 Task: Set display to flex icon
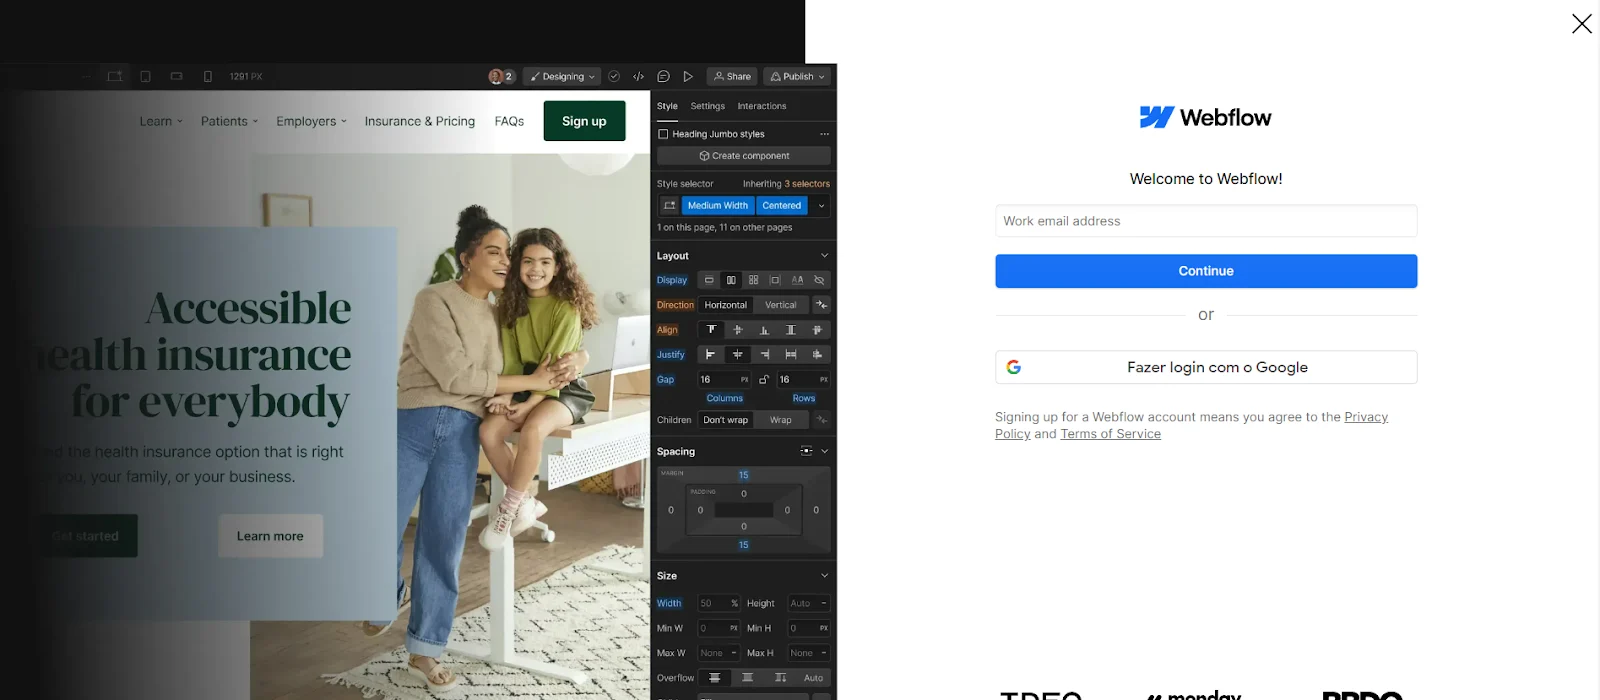[x=731, y=280]
